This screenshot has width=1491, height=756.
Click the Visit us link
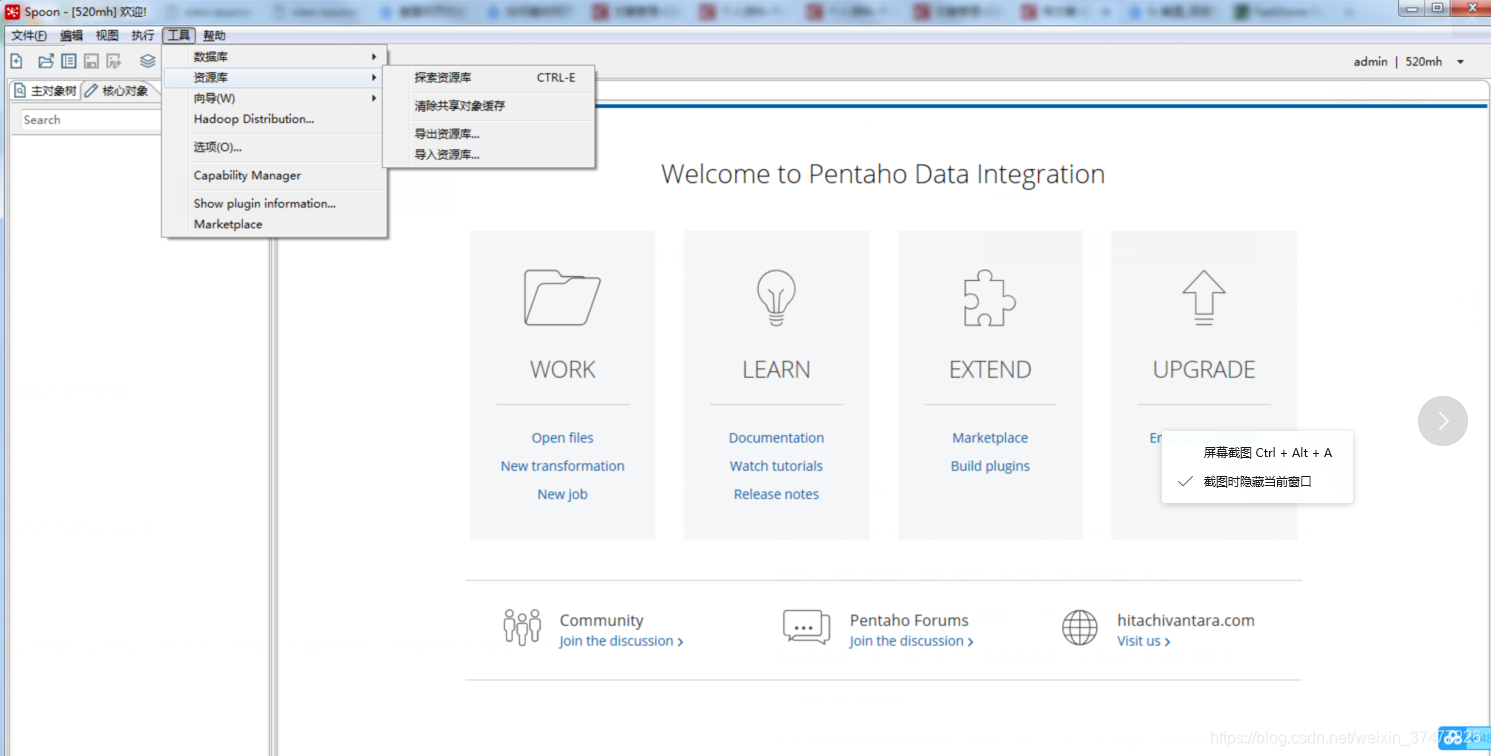tap(1143, 641)
